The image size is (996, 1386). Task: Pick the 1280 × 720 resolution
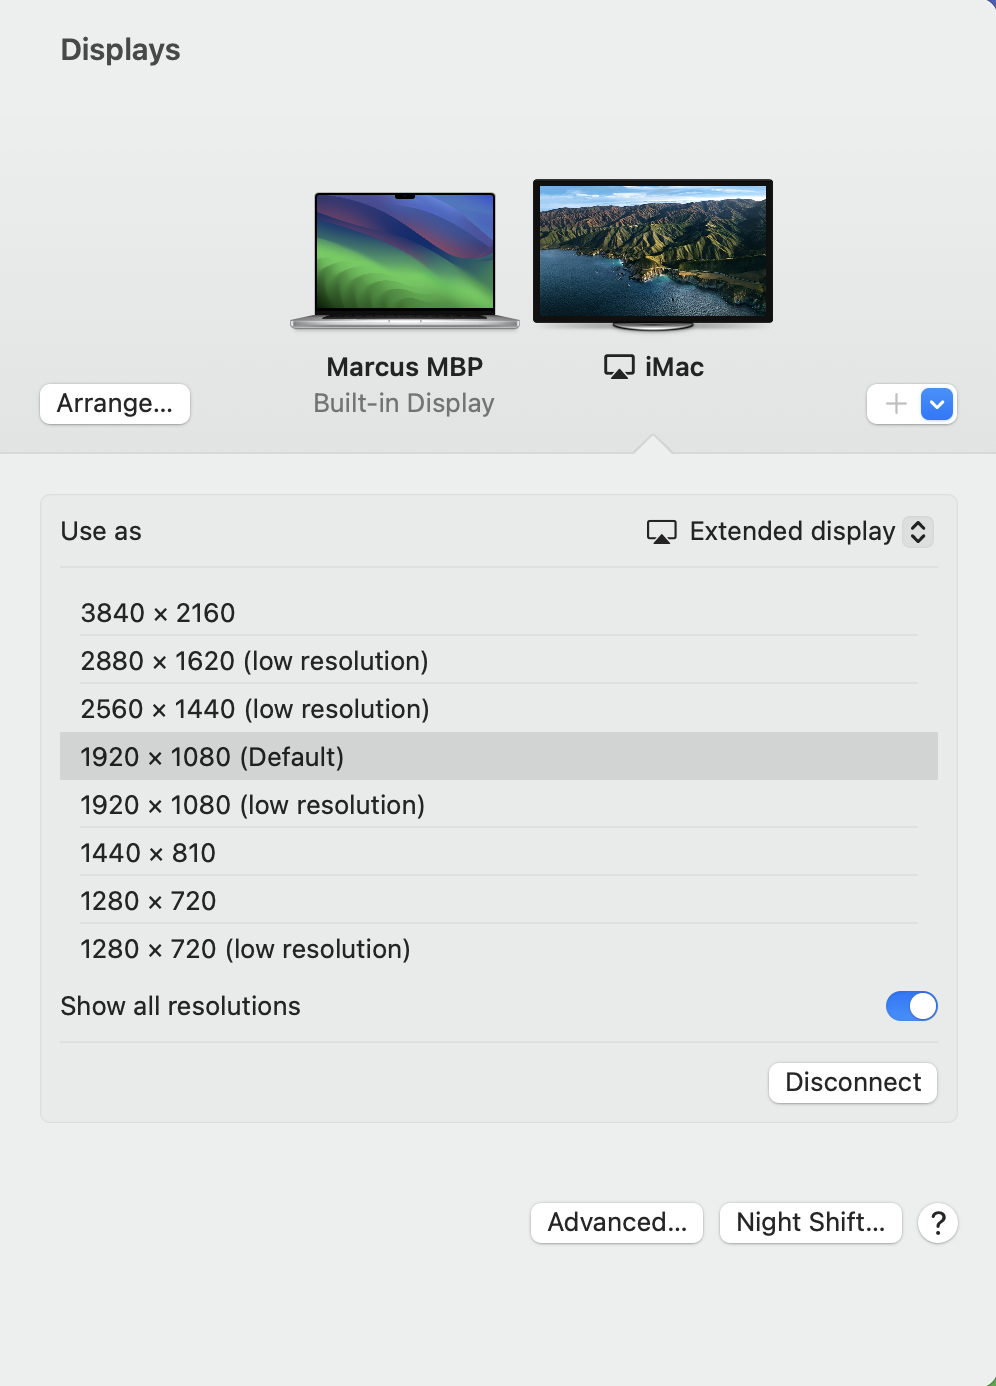[148, 901]
